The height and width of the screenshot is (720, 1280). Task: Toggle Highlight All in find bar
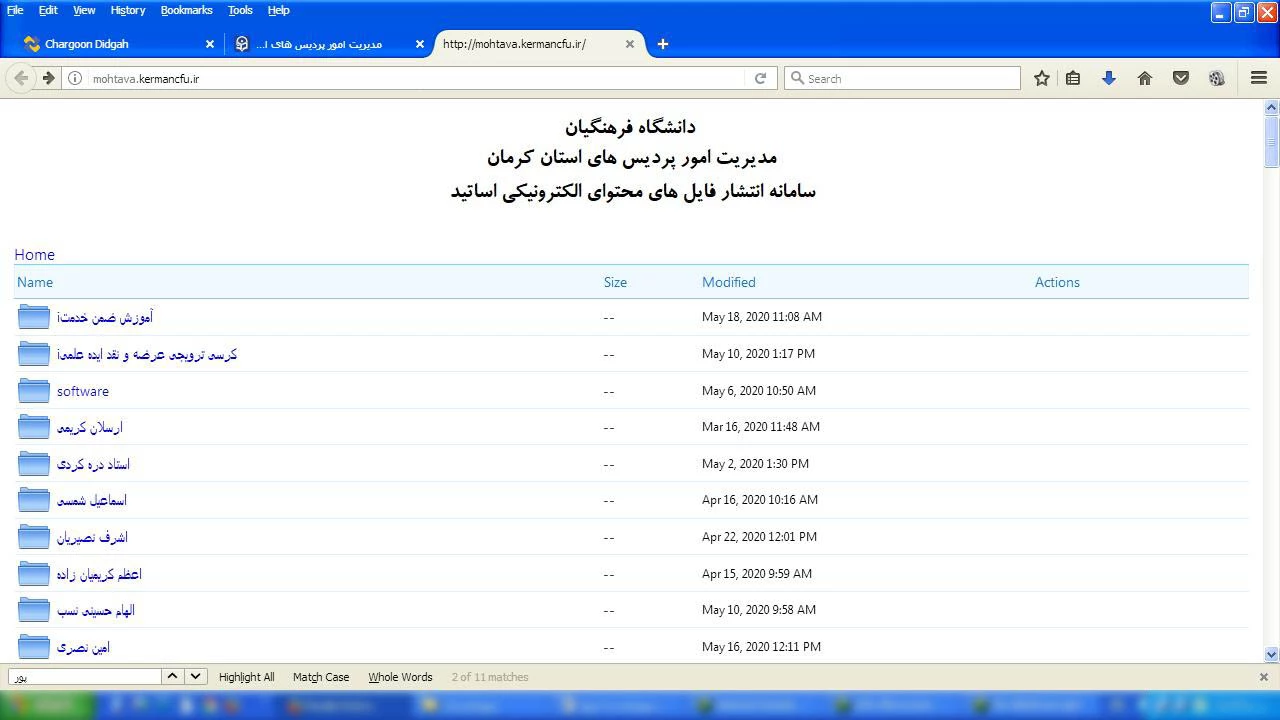tap(246, 677)
